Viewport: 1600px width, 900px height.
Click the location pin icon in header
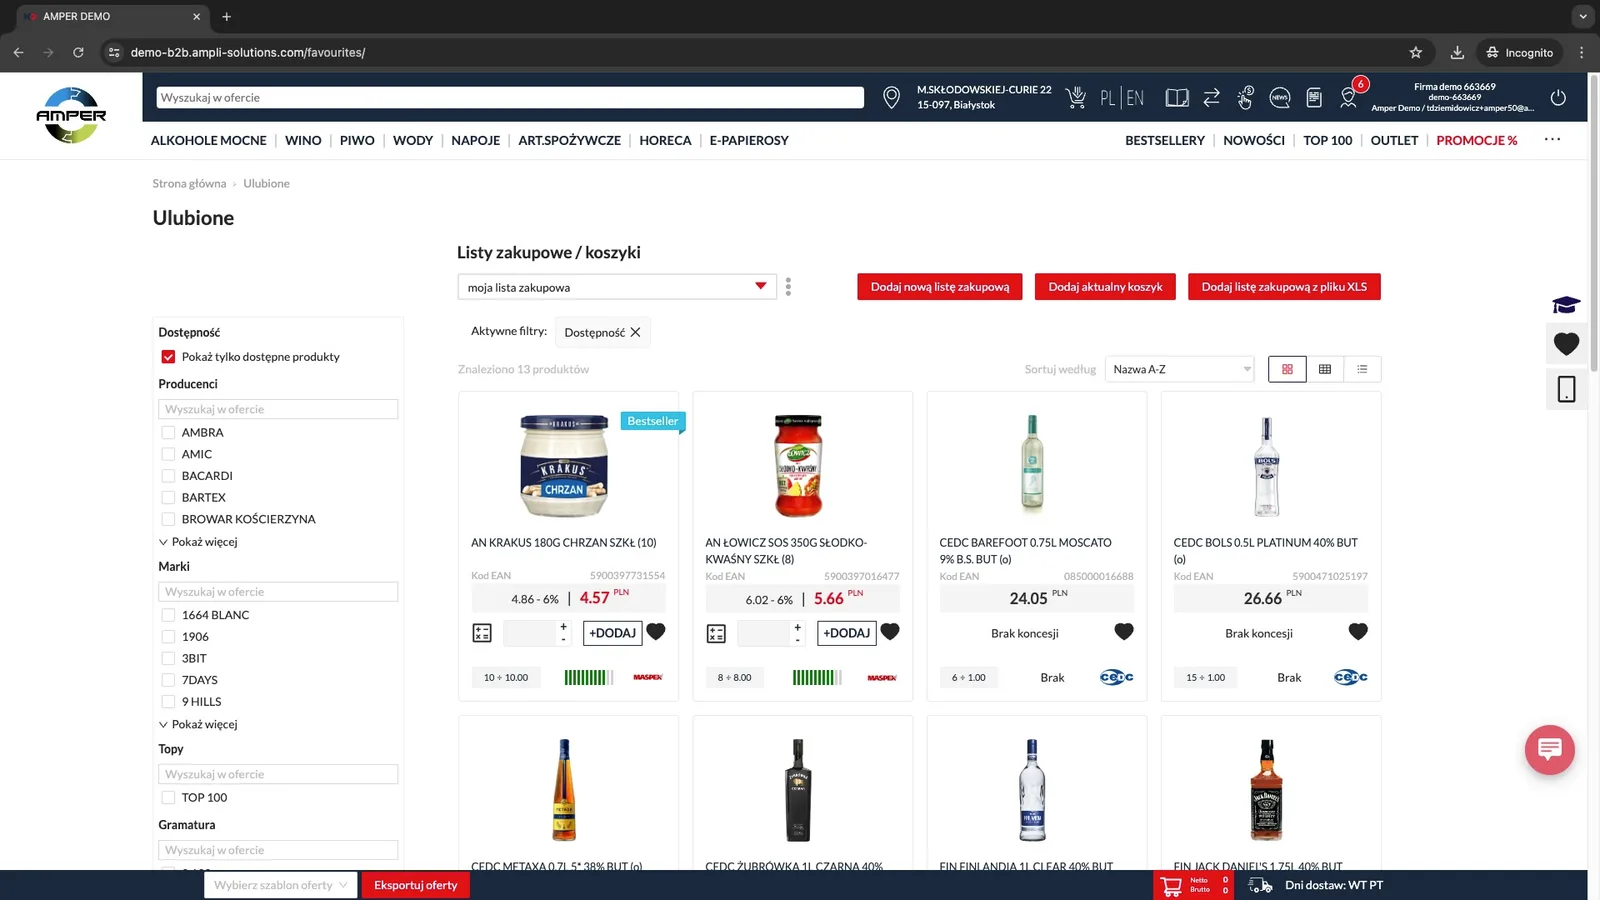(x=891, y=98)
